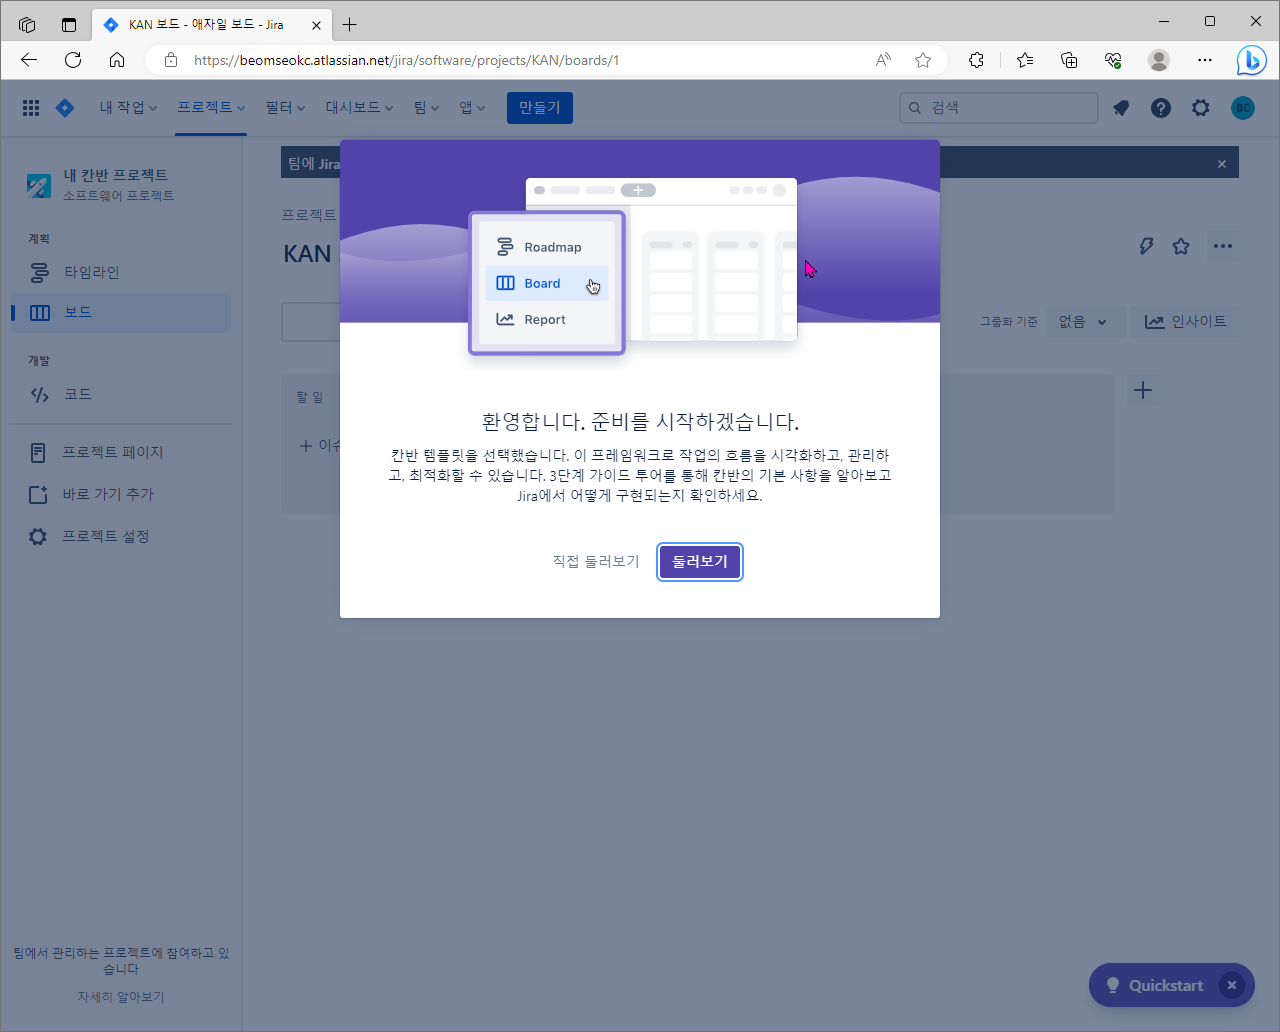Screen dimensions: 1280x1032
Task: Click the site info lock icon
Action: pos(171,60)
